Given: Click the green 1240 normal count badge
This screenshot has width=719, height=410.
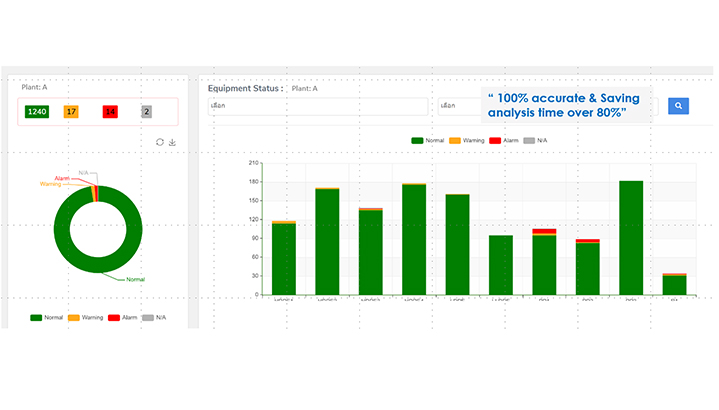Looking at the screenshot, I should (37, 112).
